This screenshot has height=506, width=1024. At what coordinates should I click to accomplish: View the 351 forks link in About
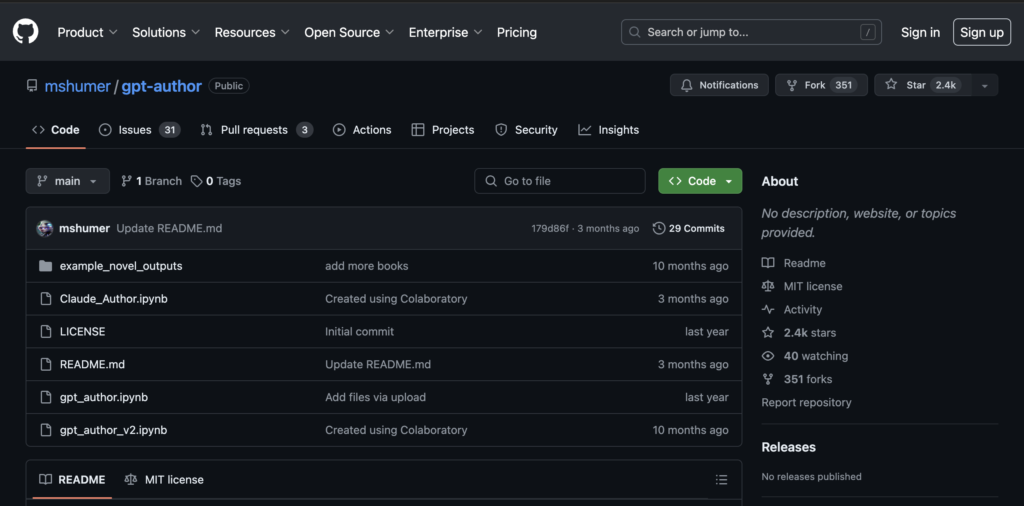pyautogui.click(x=797, y=379)
